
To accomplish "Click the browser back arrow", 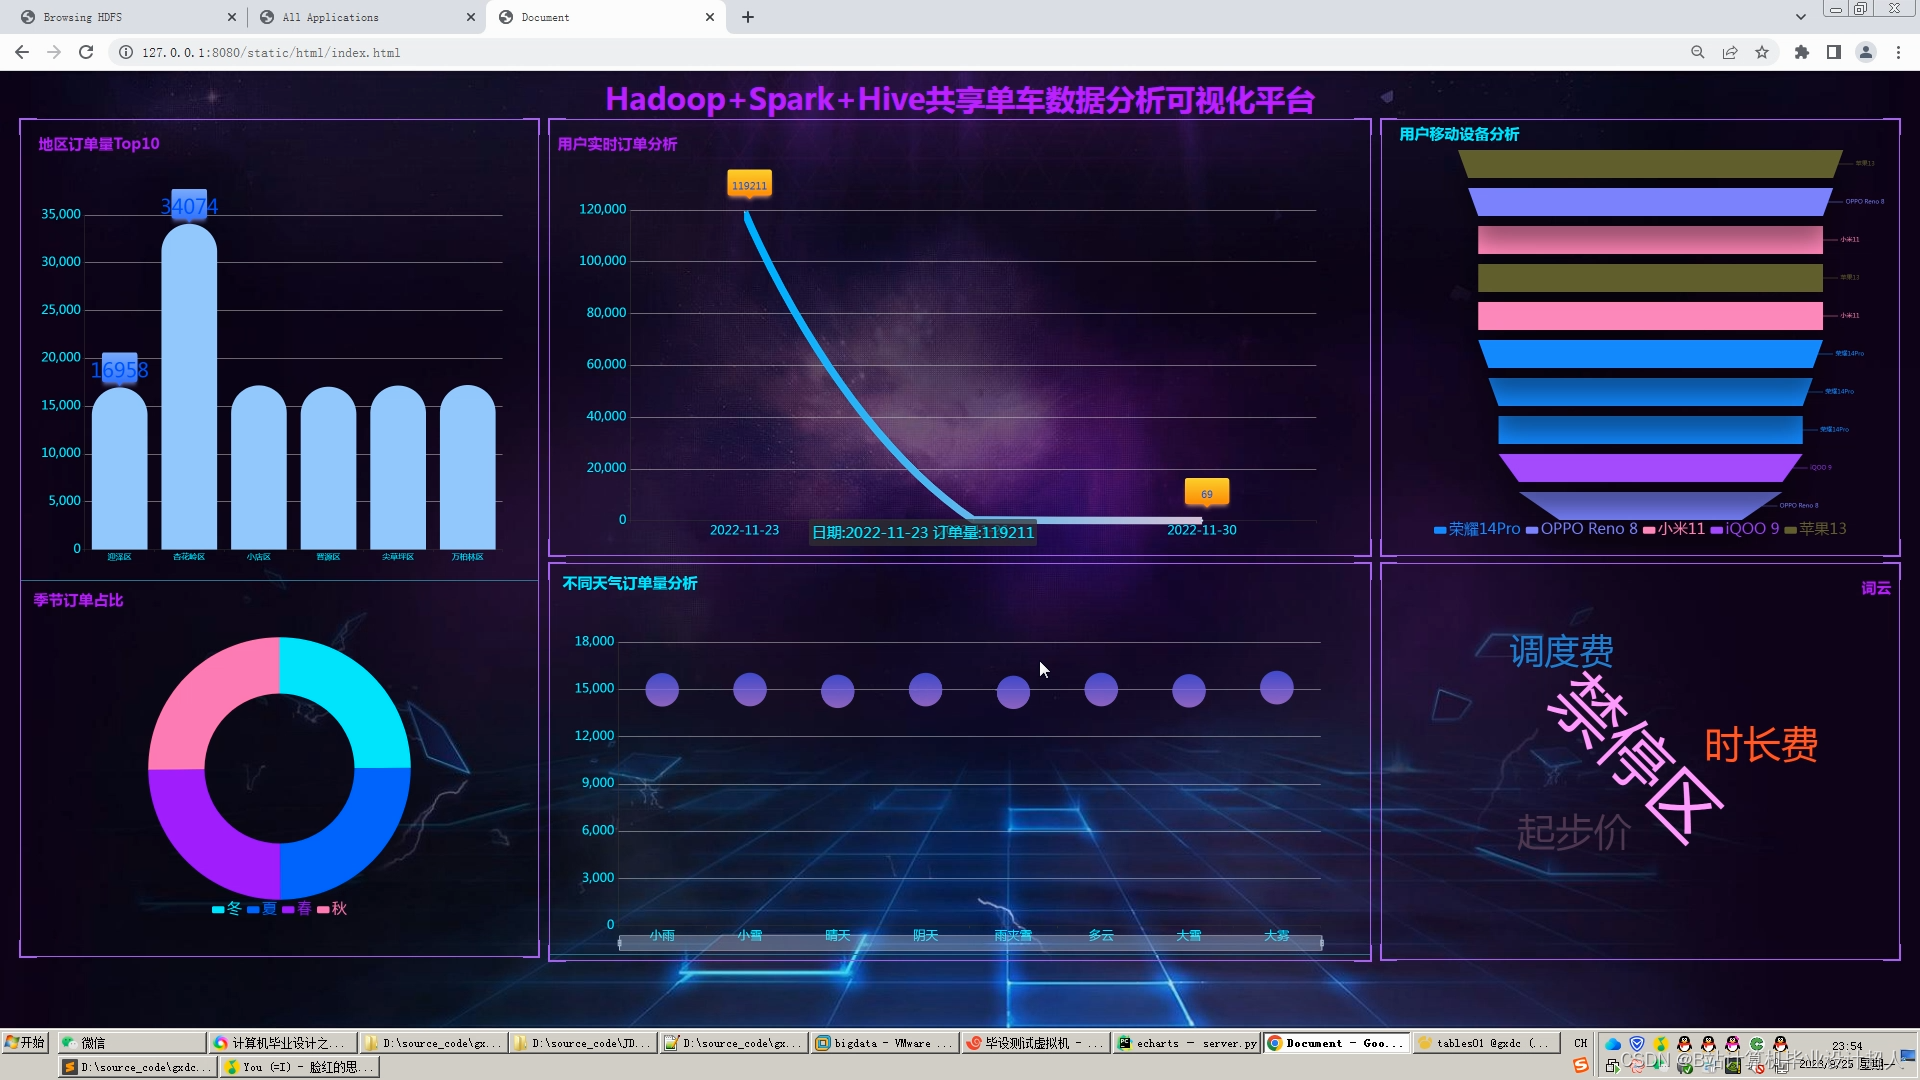I will point(22,52).
